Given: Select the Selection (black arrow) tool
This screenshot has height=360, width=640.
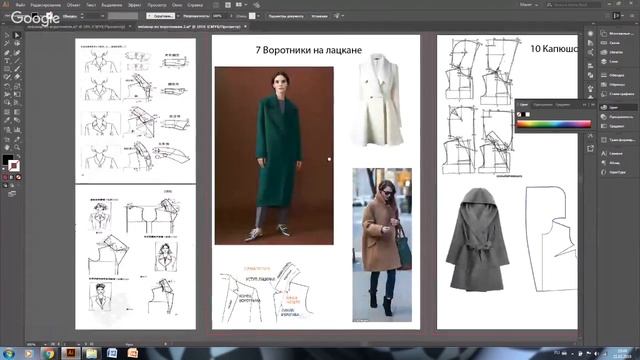Looking at the screenshot, I should [7, 36].
